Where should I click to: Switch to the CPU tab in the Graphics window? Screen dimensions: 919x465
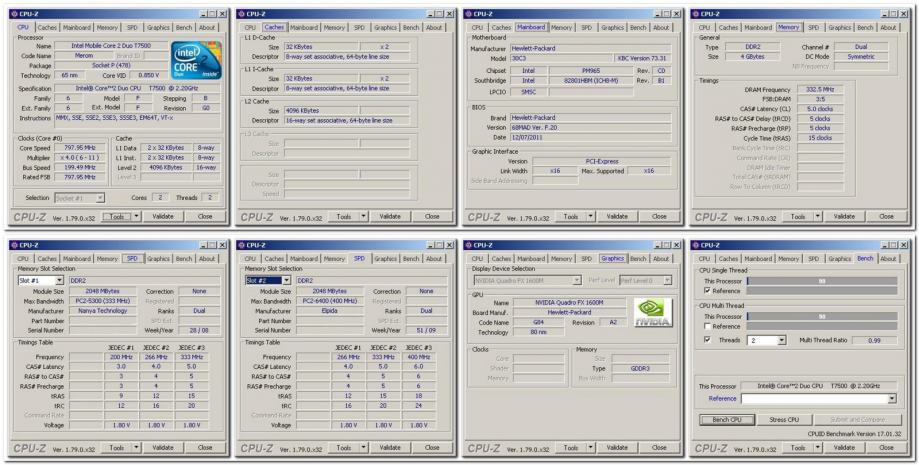click(477, 259)
